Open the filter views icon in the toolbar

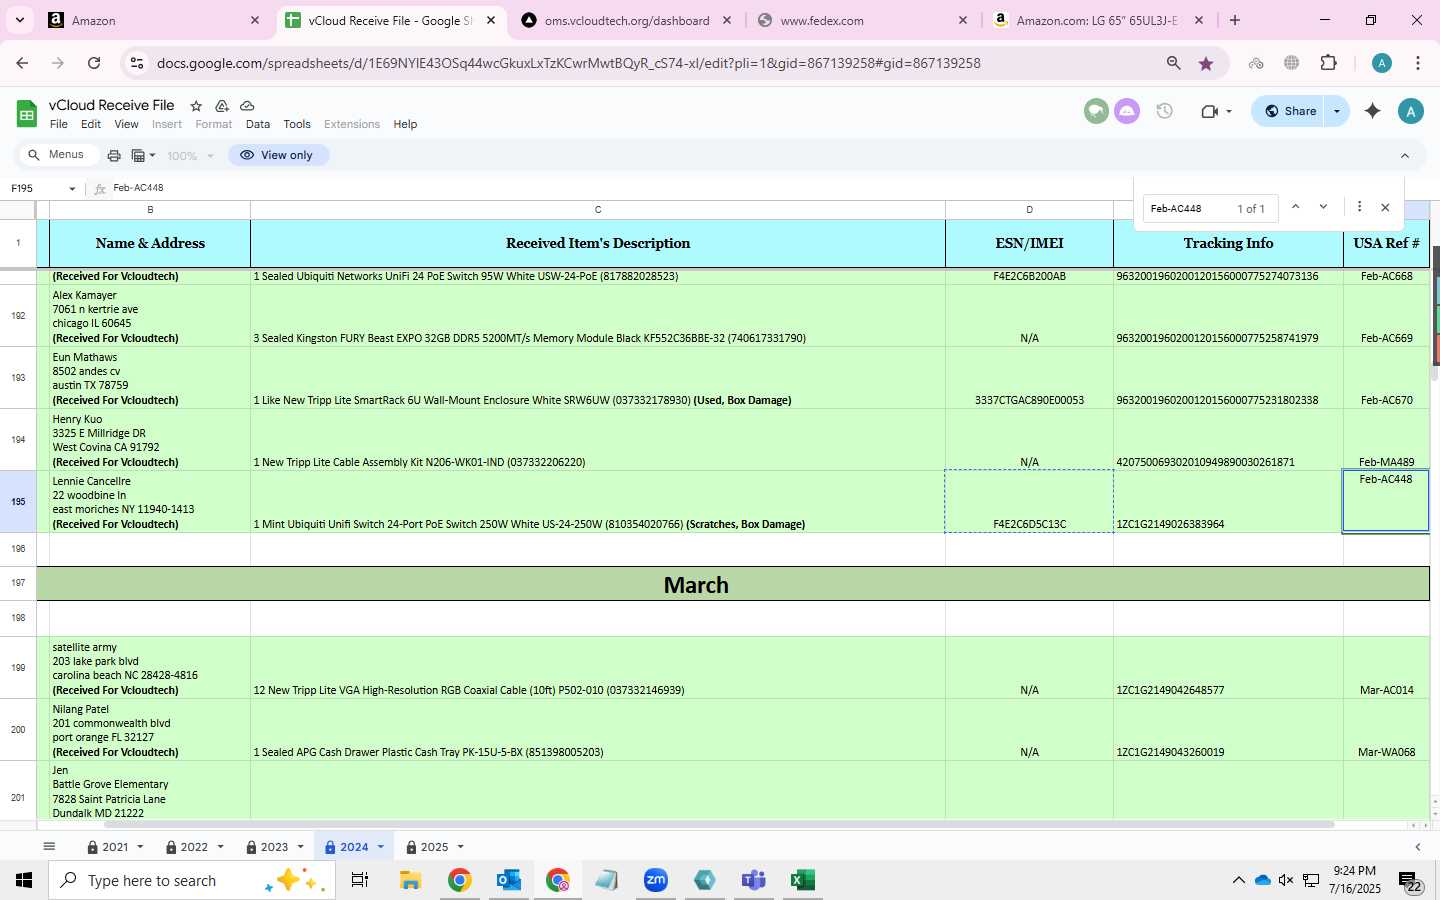pyautogui.click(x=144, y=155)
